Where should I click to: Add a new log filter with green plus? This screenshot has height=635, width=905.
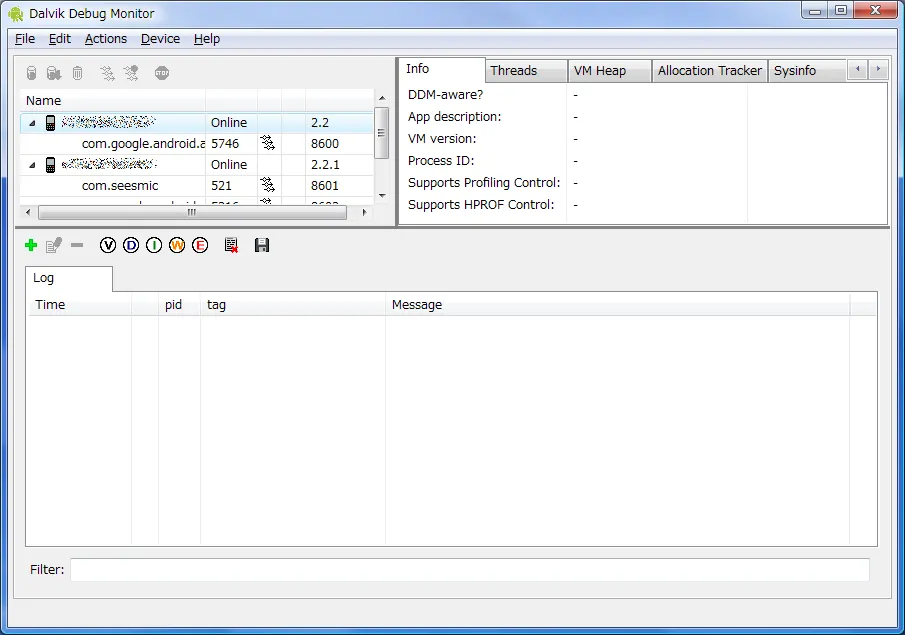31,245
